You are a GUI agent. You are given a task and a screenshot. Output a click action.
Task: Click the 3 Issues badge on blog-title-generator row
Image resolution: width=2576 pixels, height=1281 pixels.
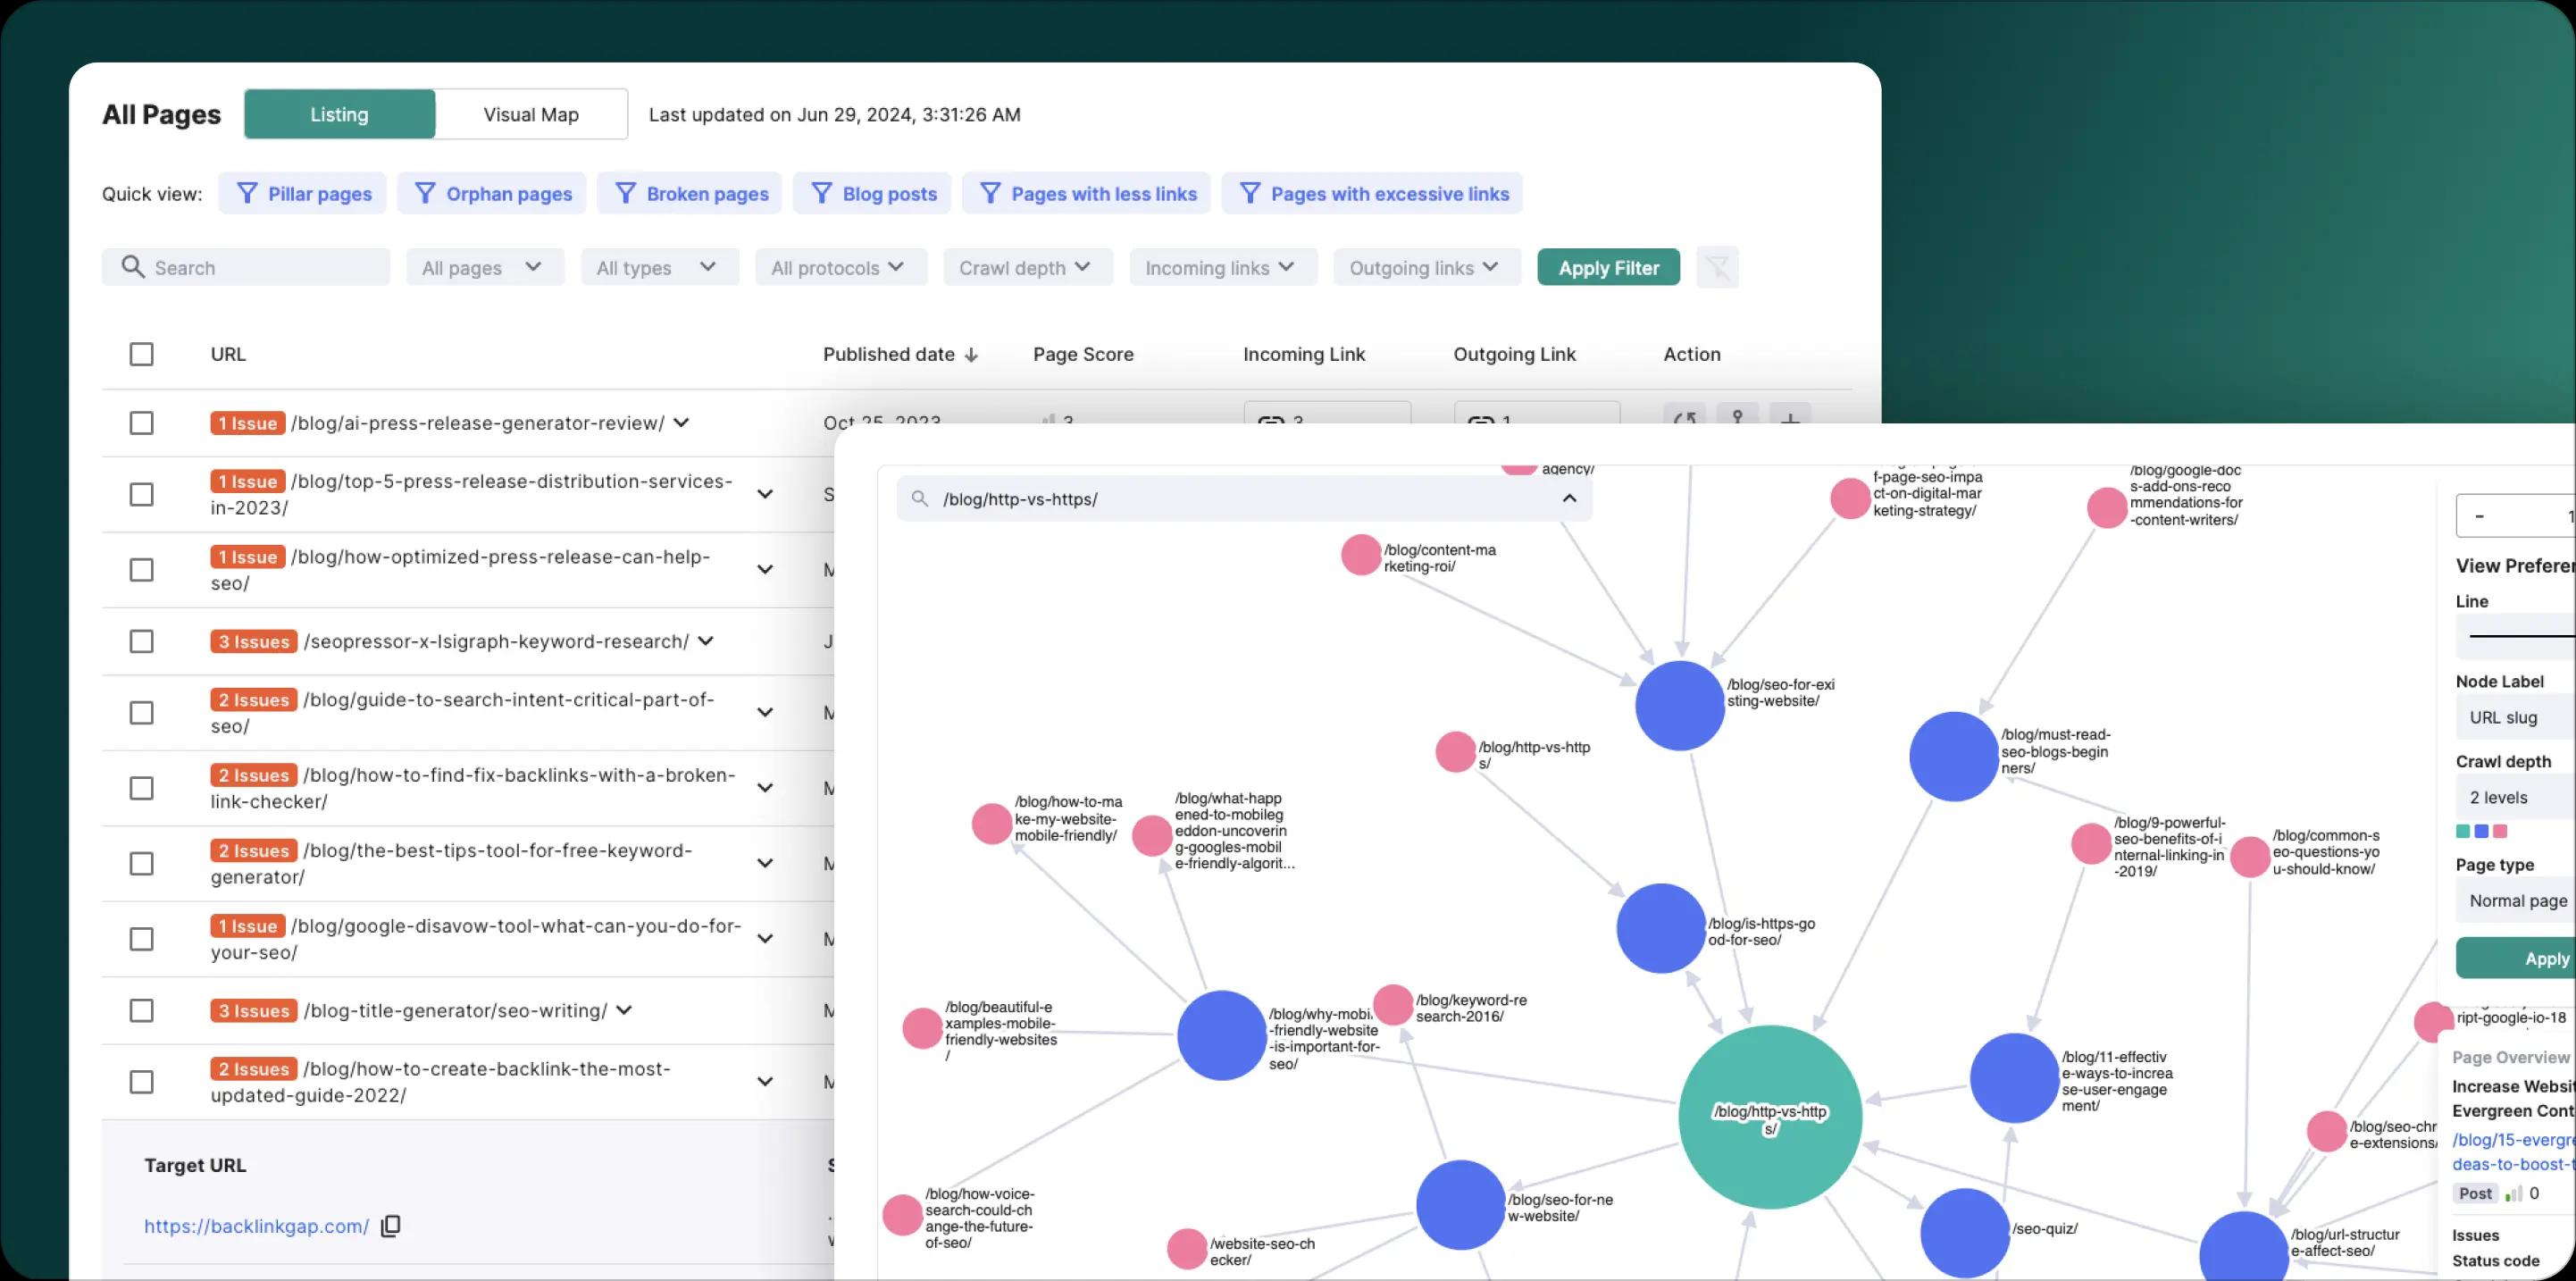pyautogui.click(x=254, y=1011)
